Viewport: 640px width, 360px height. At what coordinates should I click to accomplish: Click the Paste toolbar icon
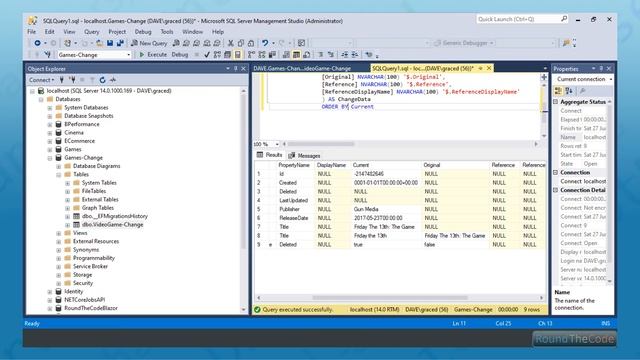(251, 43)
